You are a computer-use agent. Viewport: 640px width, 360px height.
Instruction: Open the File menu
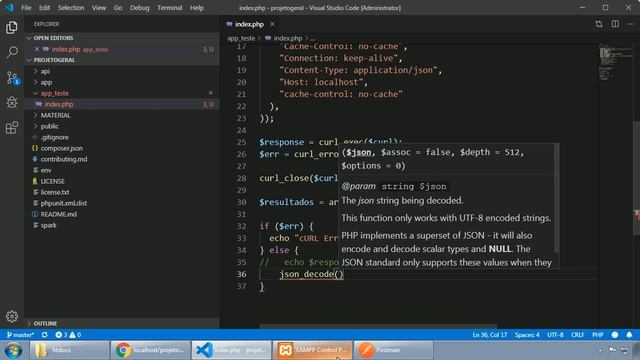click(x=26, y=8)
